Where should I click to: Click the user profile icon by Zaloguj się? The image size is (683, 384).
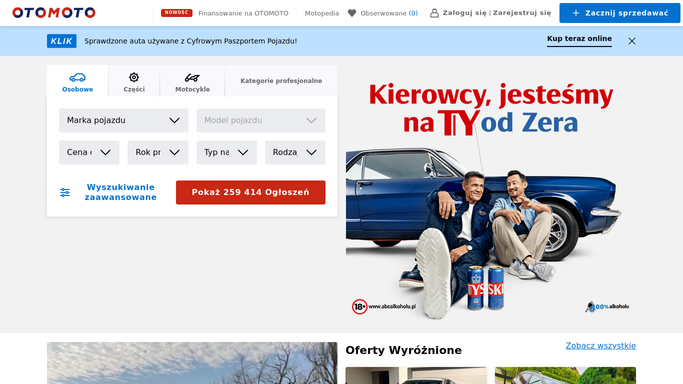pyautogui.click(x=434, y=13)
